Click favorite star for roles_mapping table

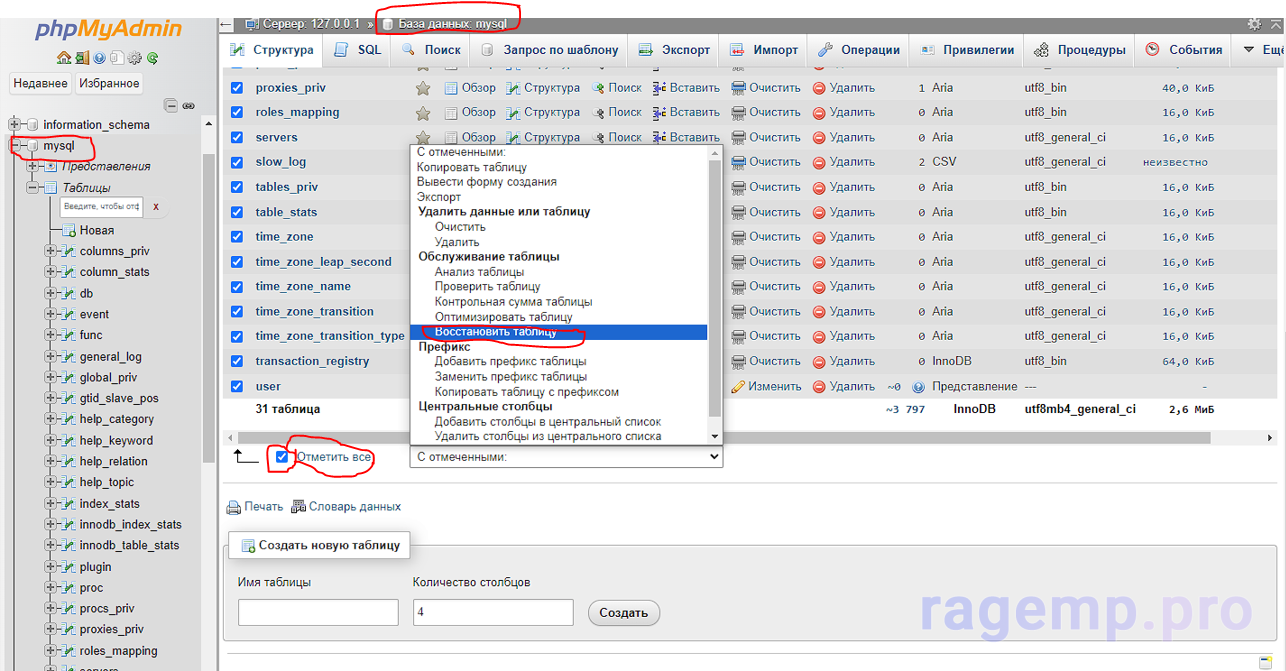(423, 113)
